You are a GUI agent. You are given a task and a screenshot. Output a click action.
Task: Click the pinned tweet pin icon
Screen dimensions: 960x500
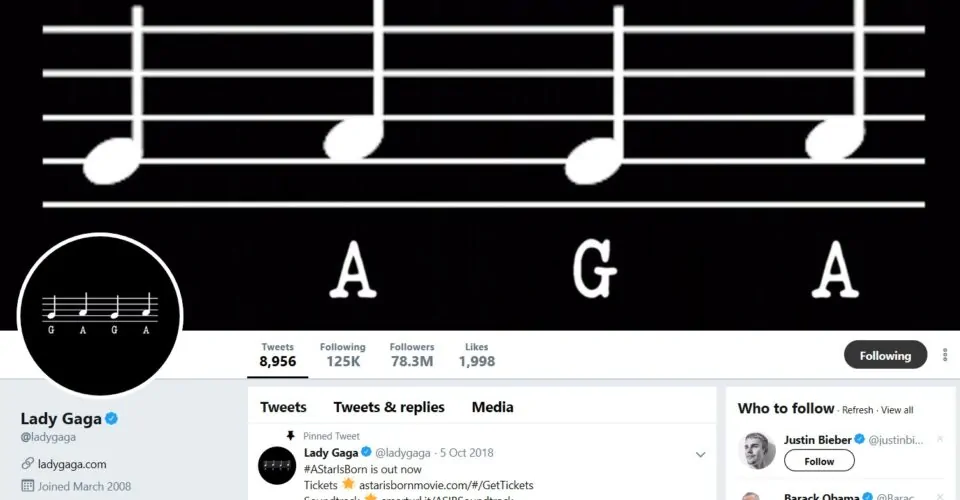point(291,436)
